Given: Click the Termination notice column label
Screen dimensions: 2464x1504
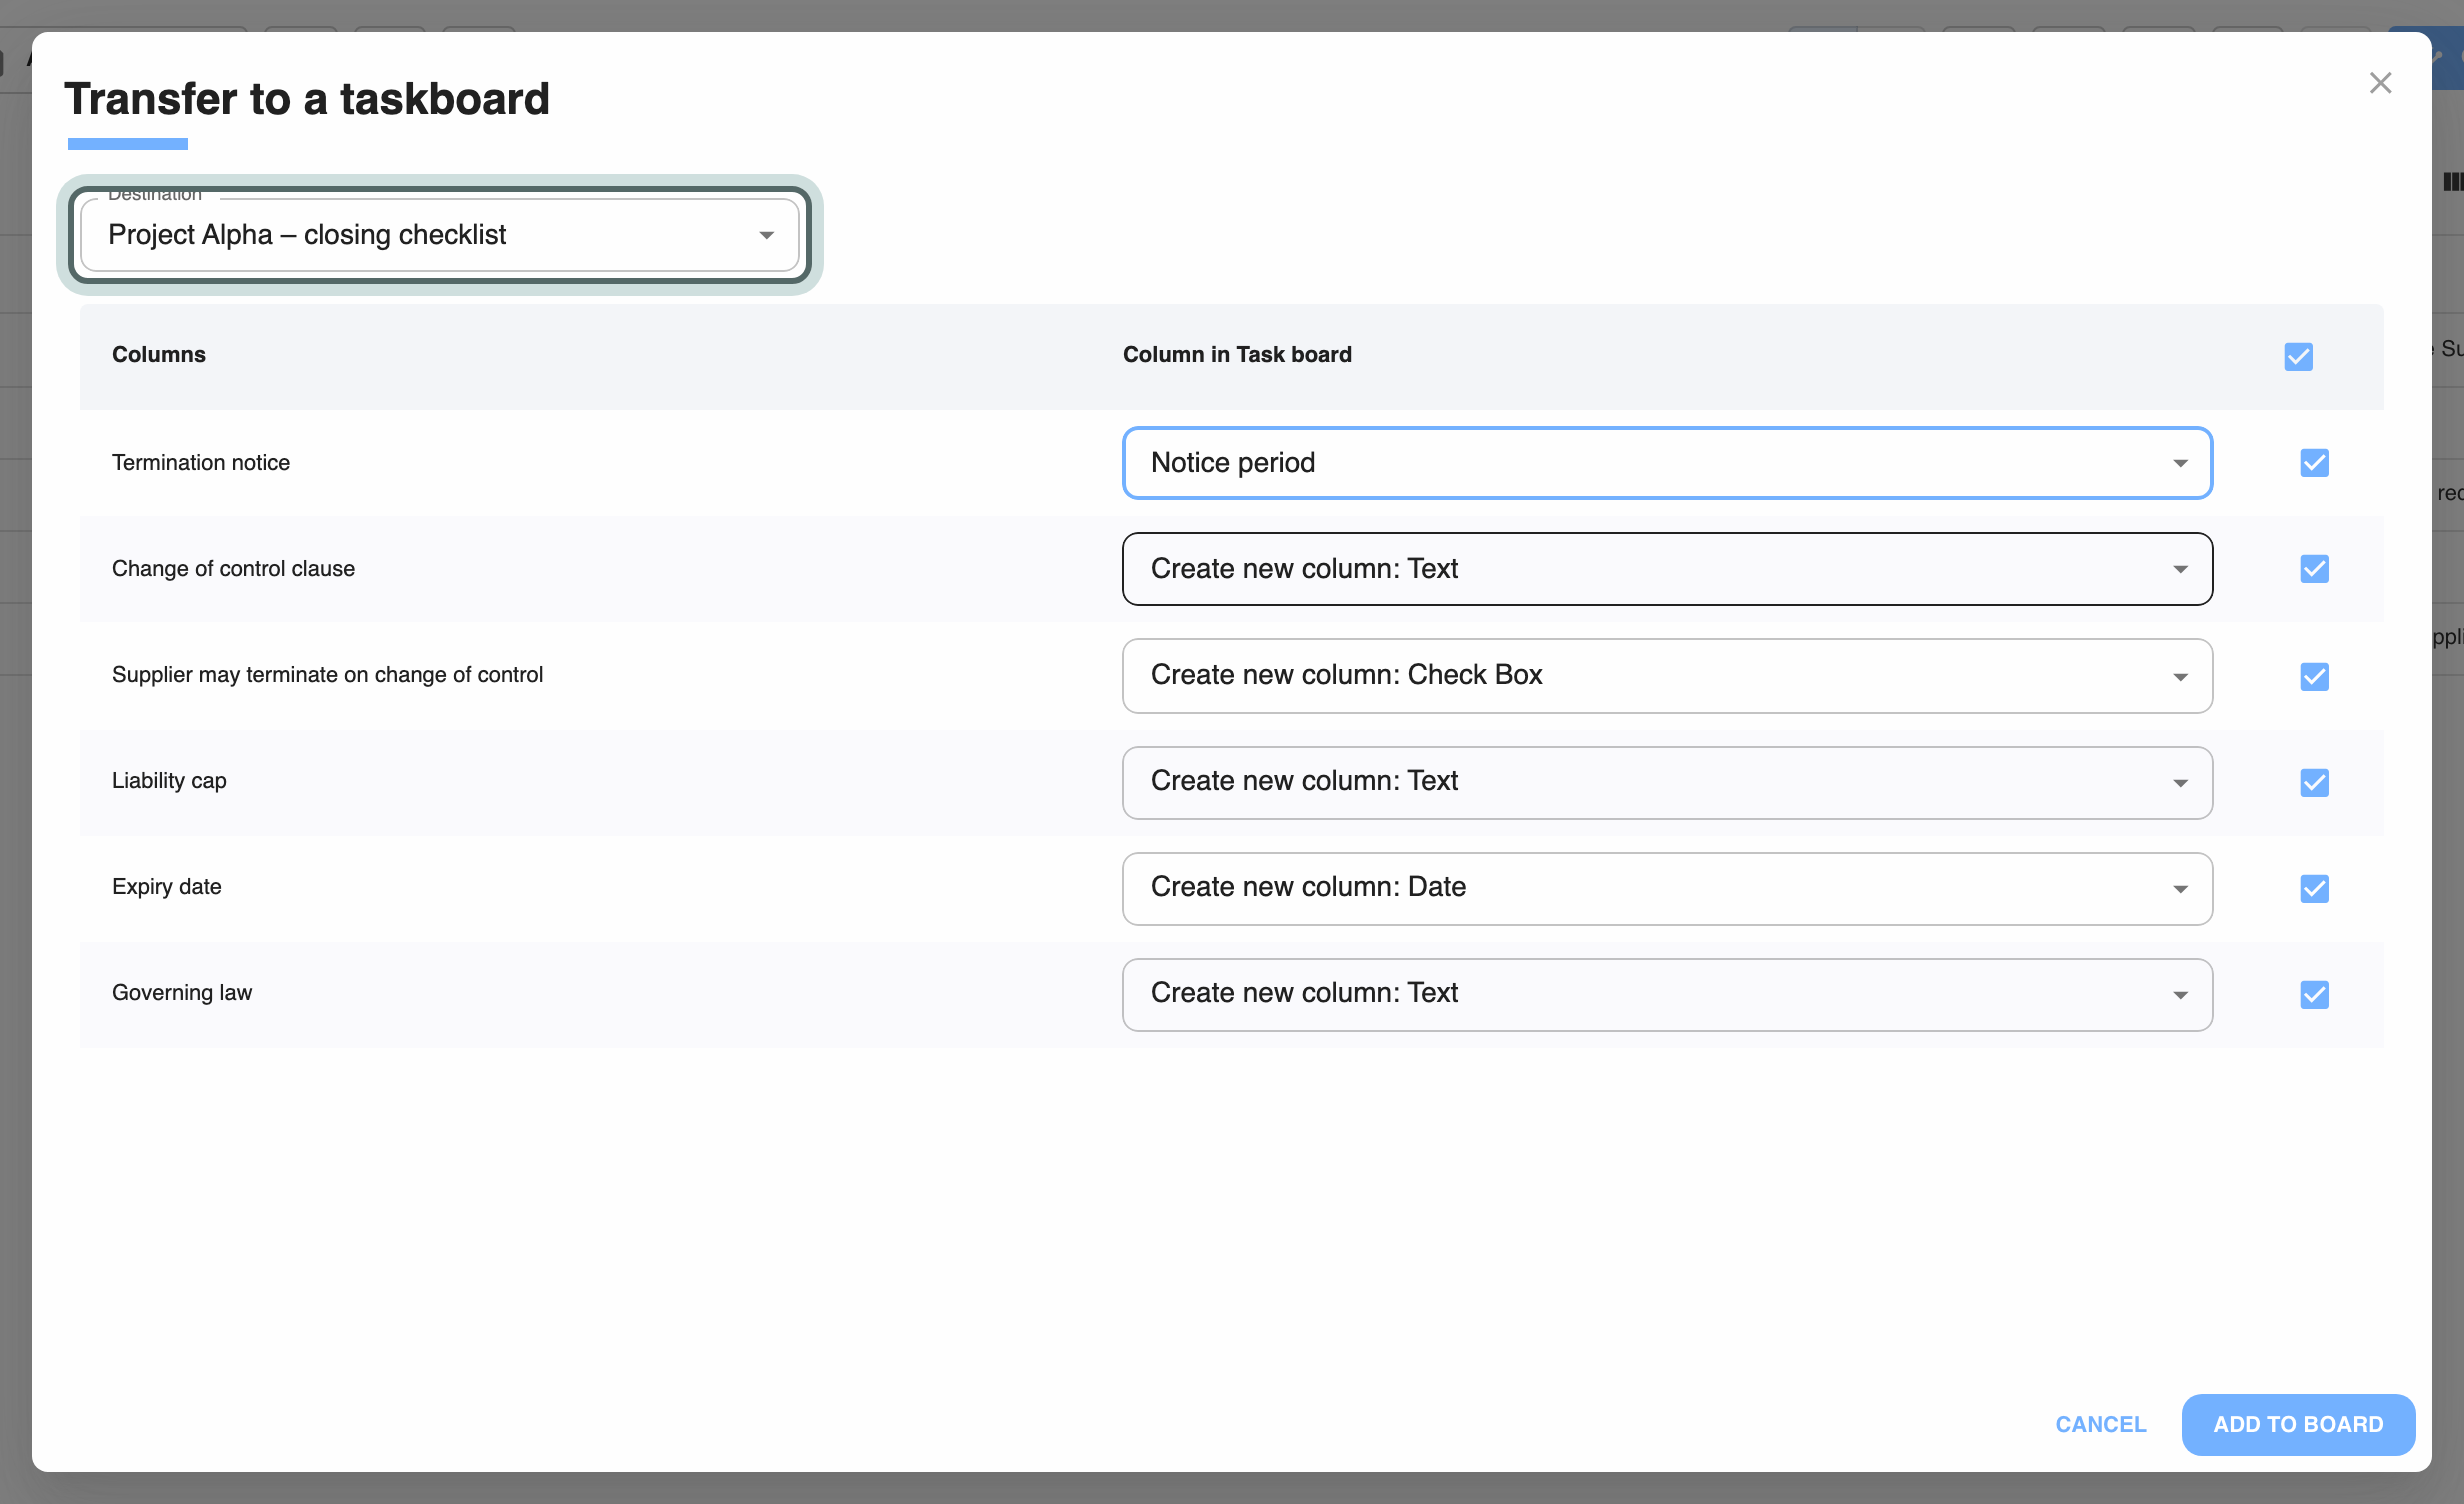Looking at the screenshot, I should click(201, 462).
